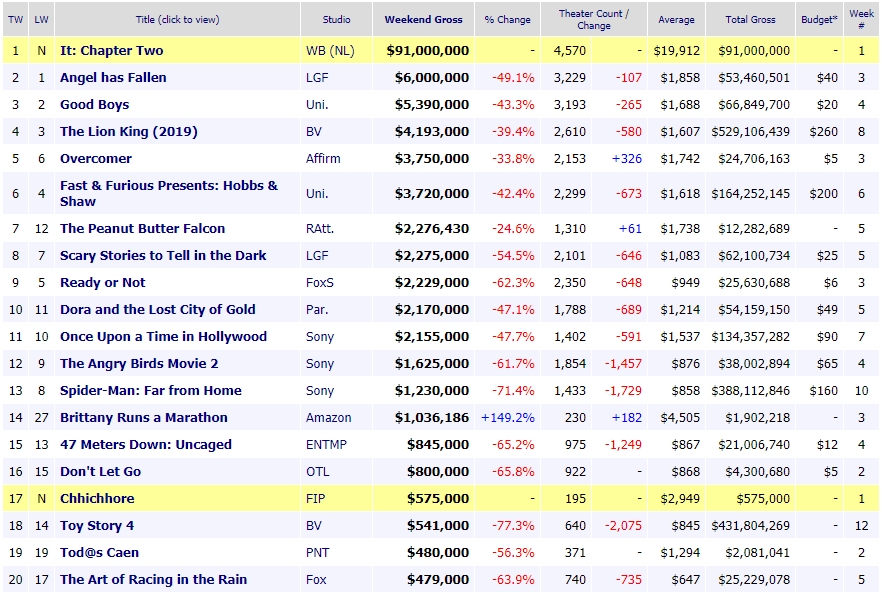Click the $431,804,269 total gross value
This screenshot has height=597, width=882.
(x=751, y=526)
